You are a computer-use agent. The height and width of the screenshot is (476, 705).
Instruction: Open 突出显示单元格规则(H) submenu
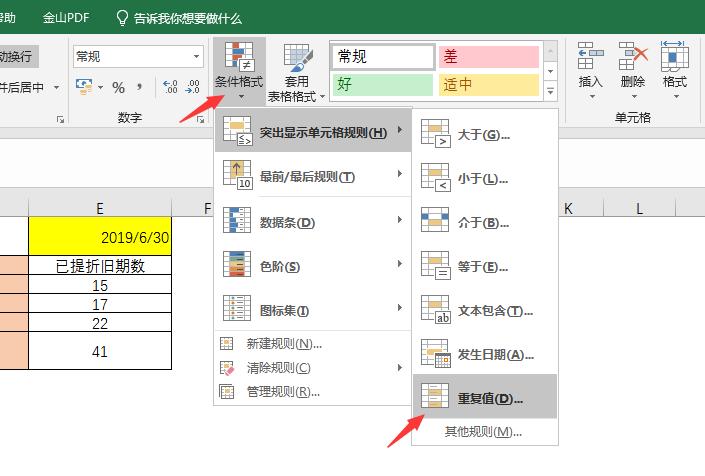coord(313,132)
